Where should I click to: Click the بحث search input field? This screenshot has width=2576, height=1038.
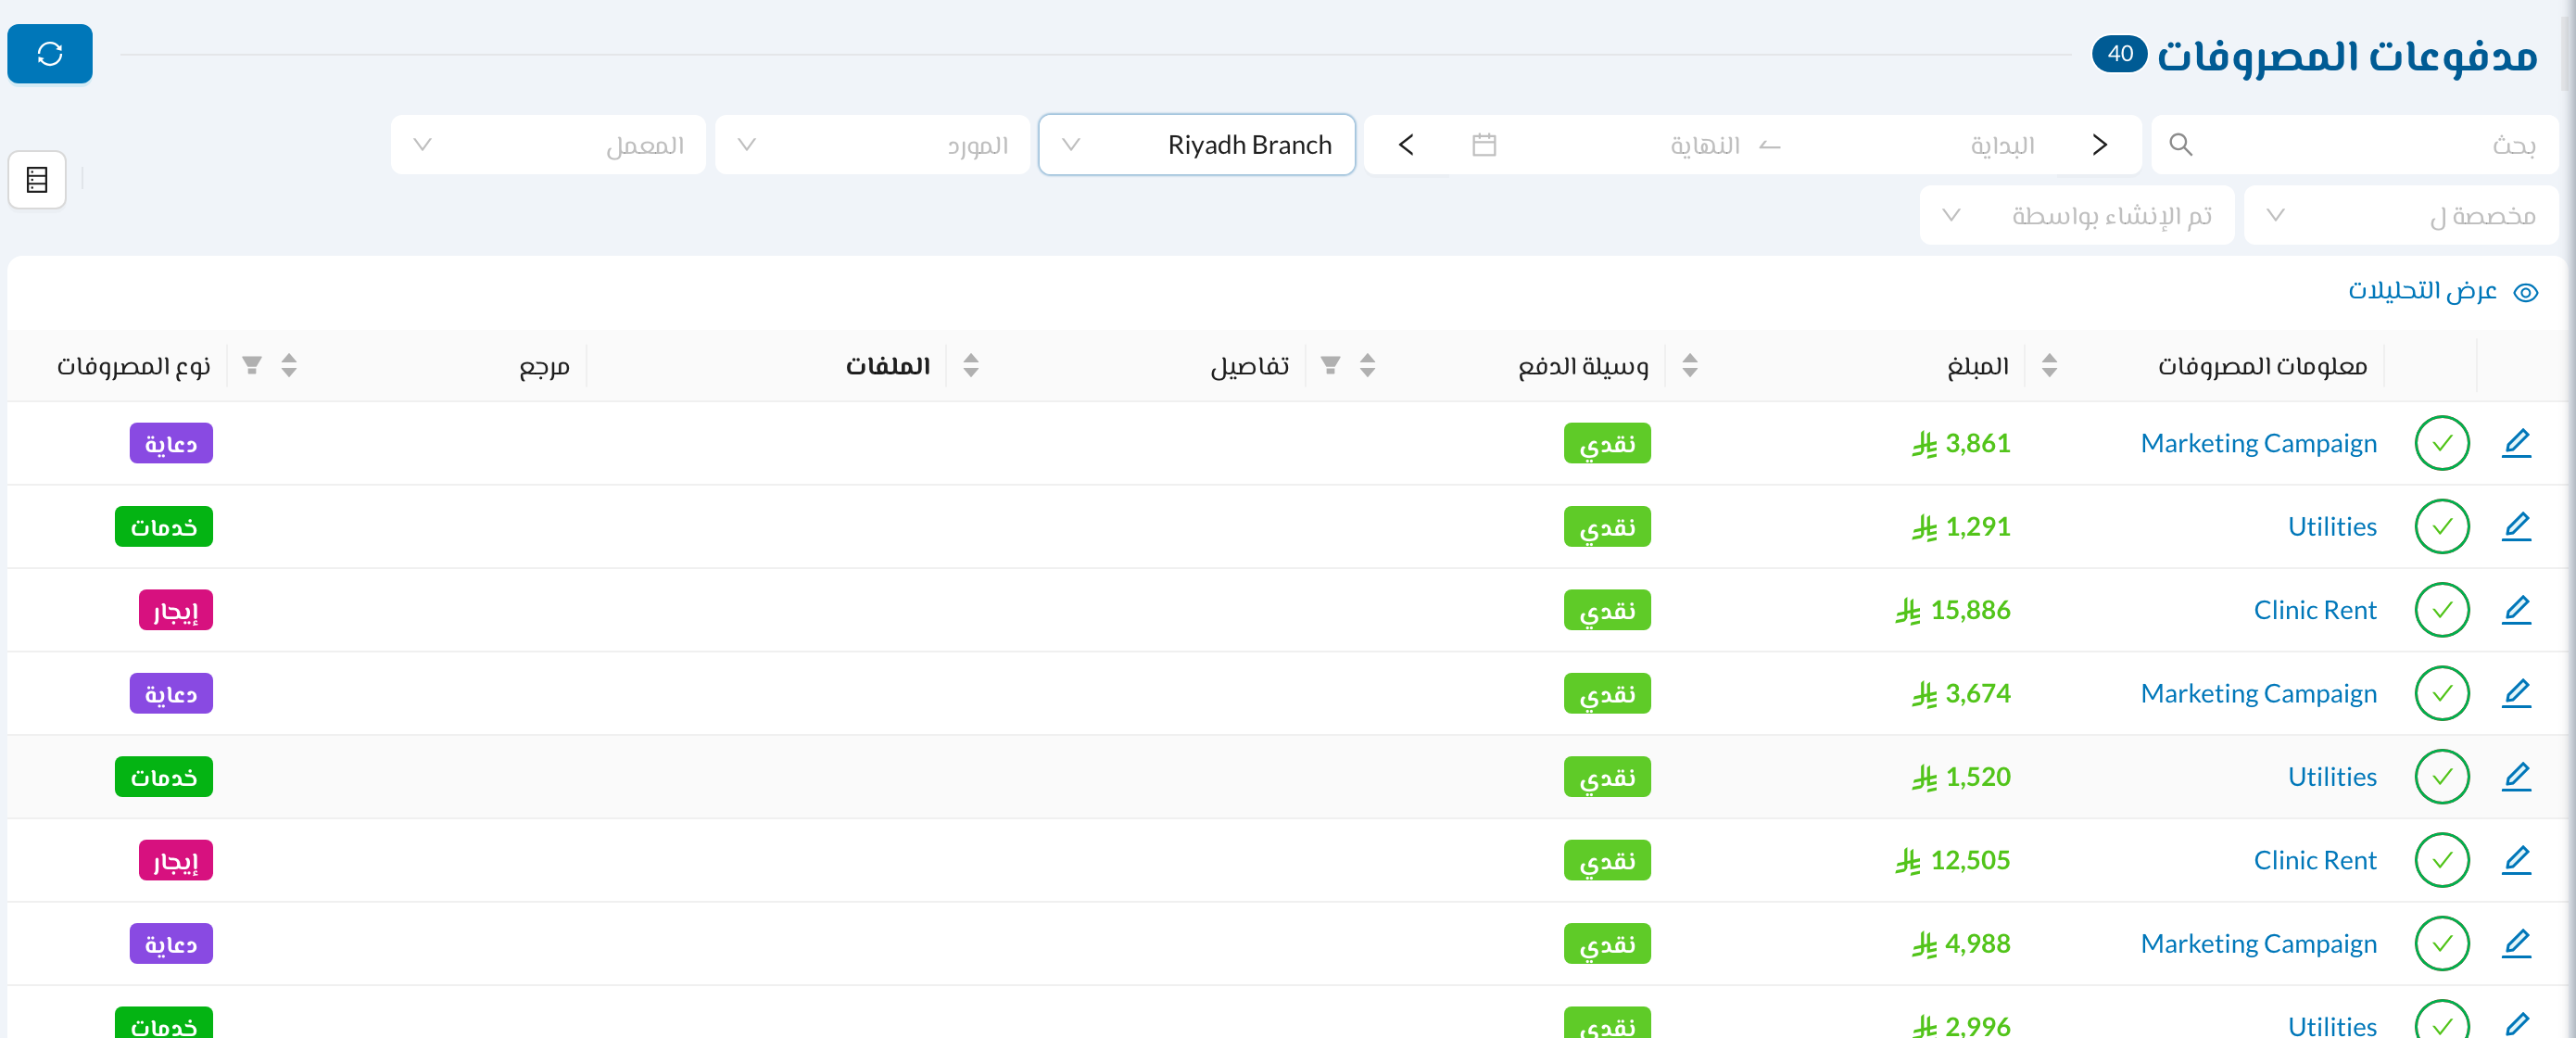[x=2355, y=145]
